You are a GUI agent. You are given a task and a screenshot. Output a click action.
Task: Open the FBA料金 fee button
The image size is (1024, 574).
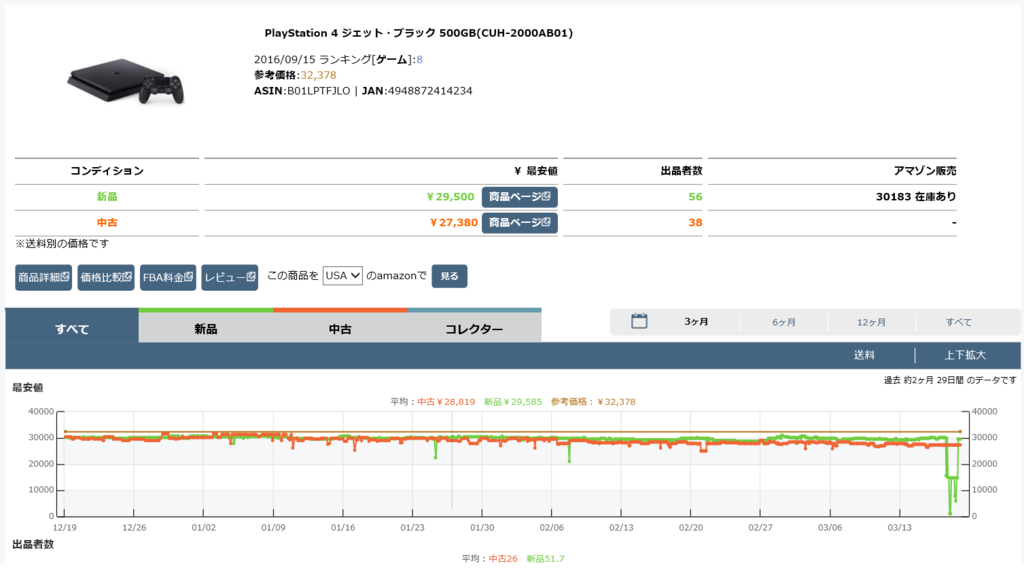168,278
